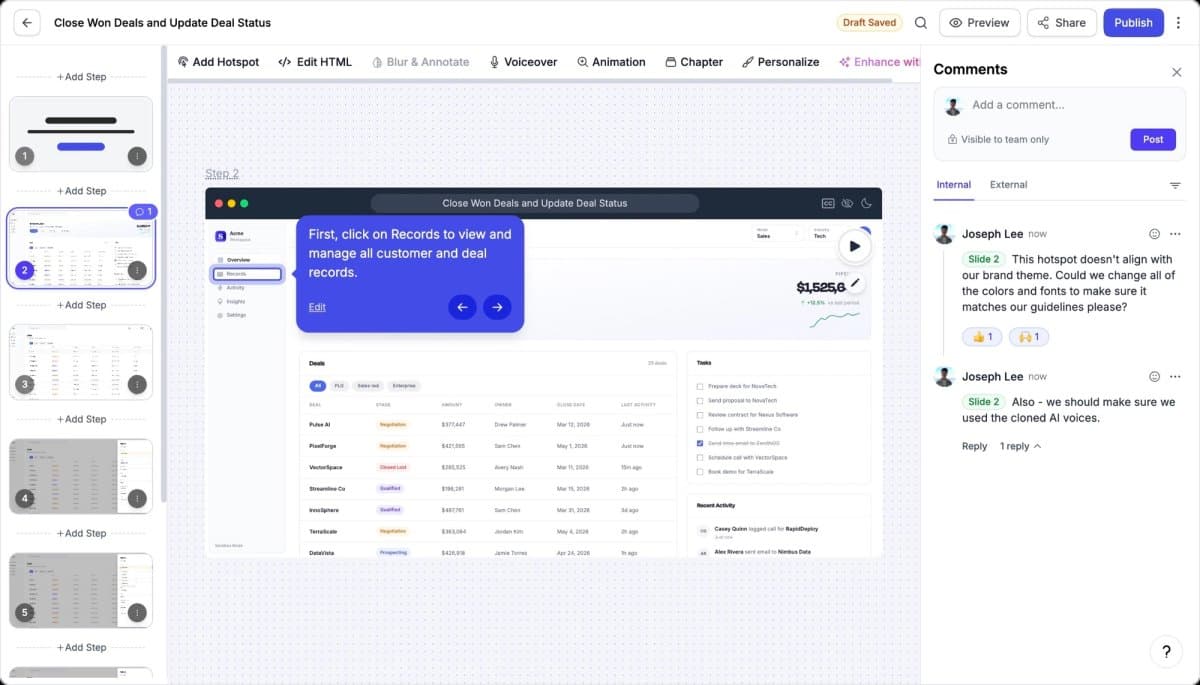Open the comments filter icon

point(1175,185)
